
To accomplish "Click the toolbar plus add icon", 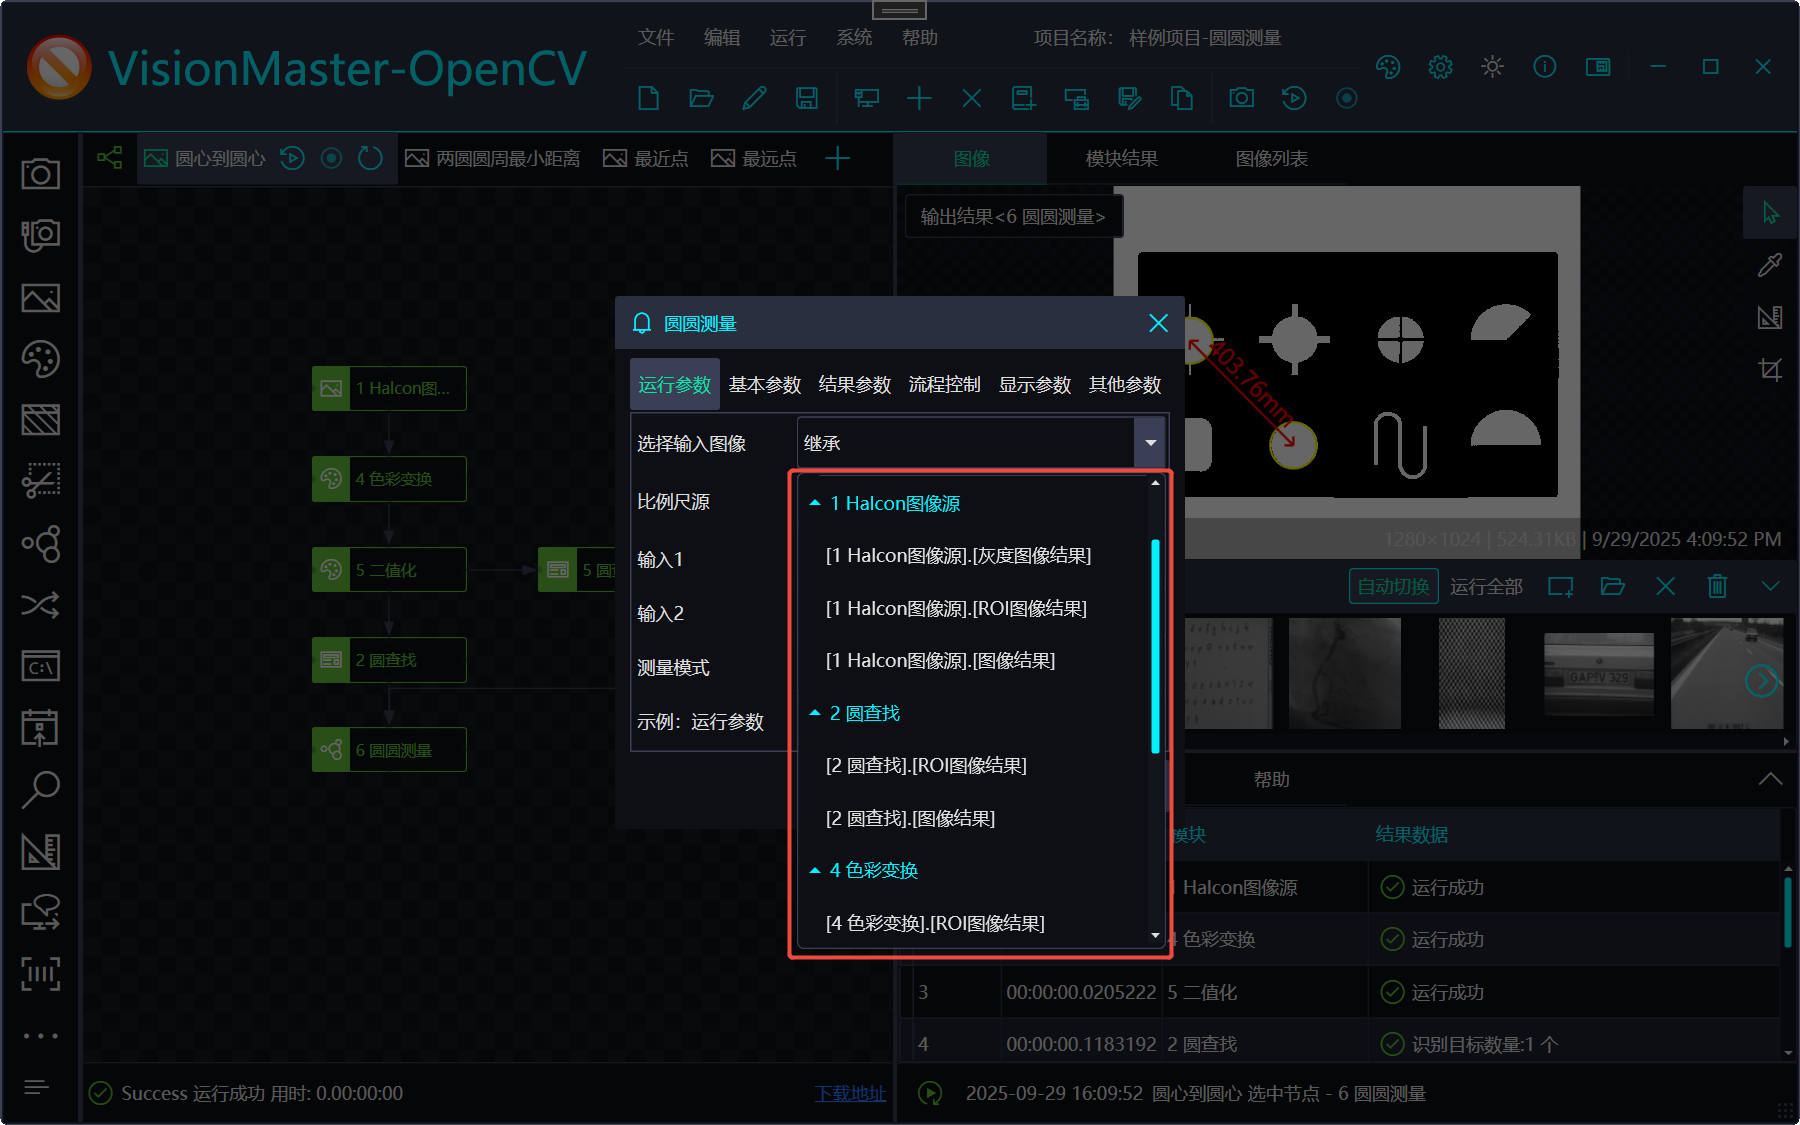I will tap(919, 98).
